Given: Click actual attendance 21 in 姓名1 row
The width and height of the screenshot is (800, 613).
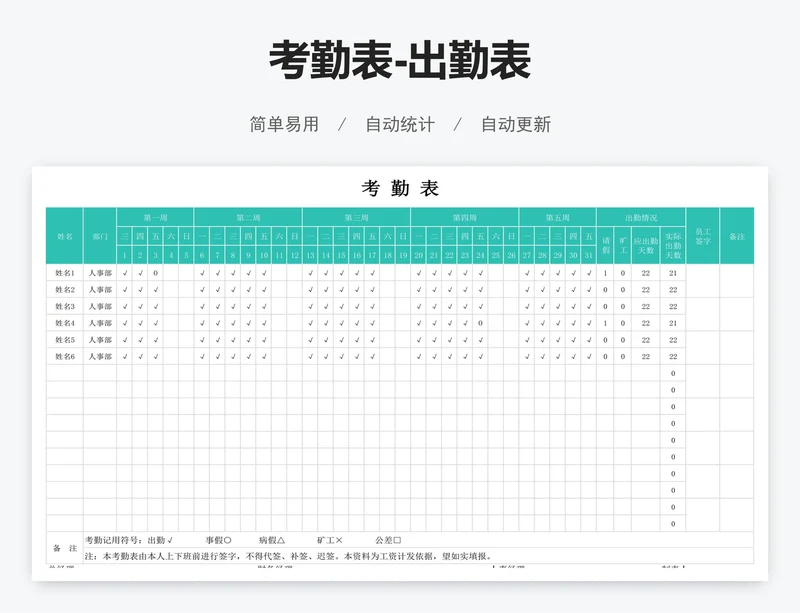Looking at the screenshot, I should click(673, 273).
